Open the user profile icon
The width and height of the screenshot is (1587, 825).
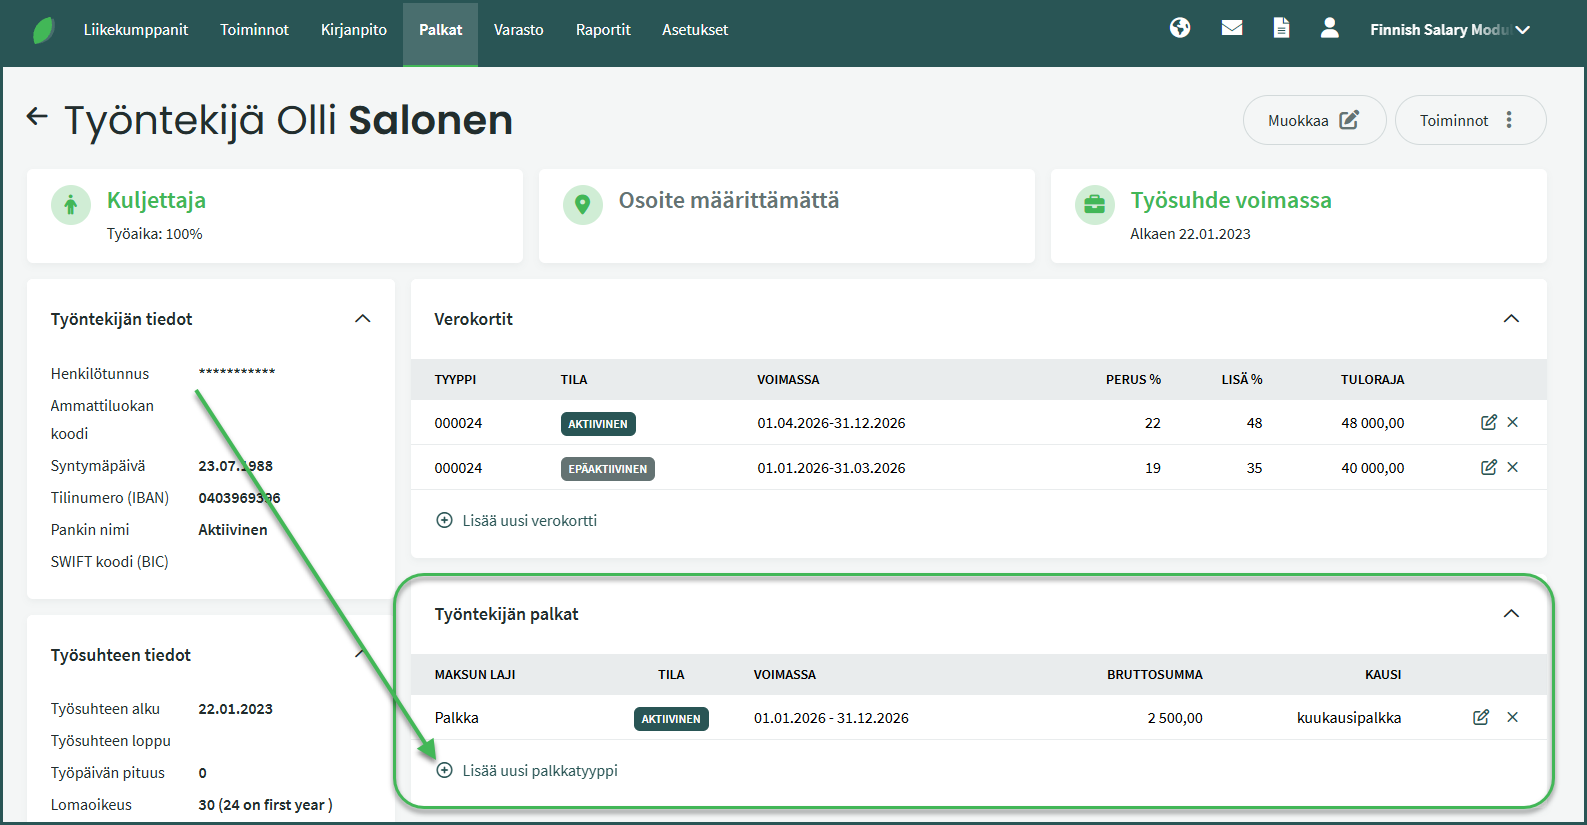pyautogui.click(x=1329, y=28)
